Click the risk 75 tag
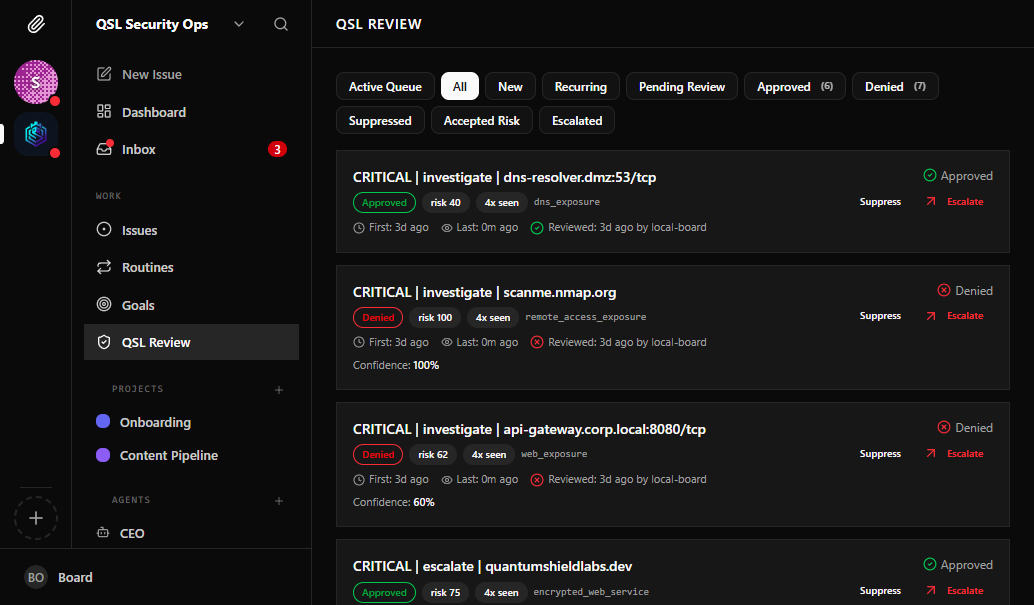The width and height of the screenshot is (1034, 605). click(x=445, y=592)
